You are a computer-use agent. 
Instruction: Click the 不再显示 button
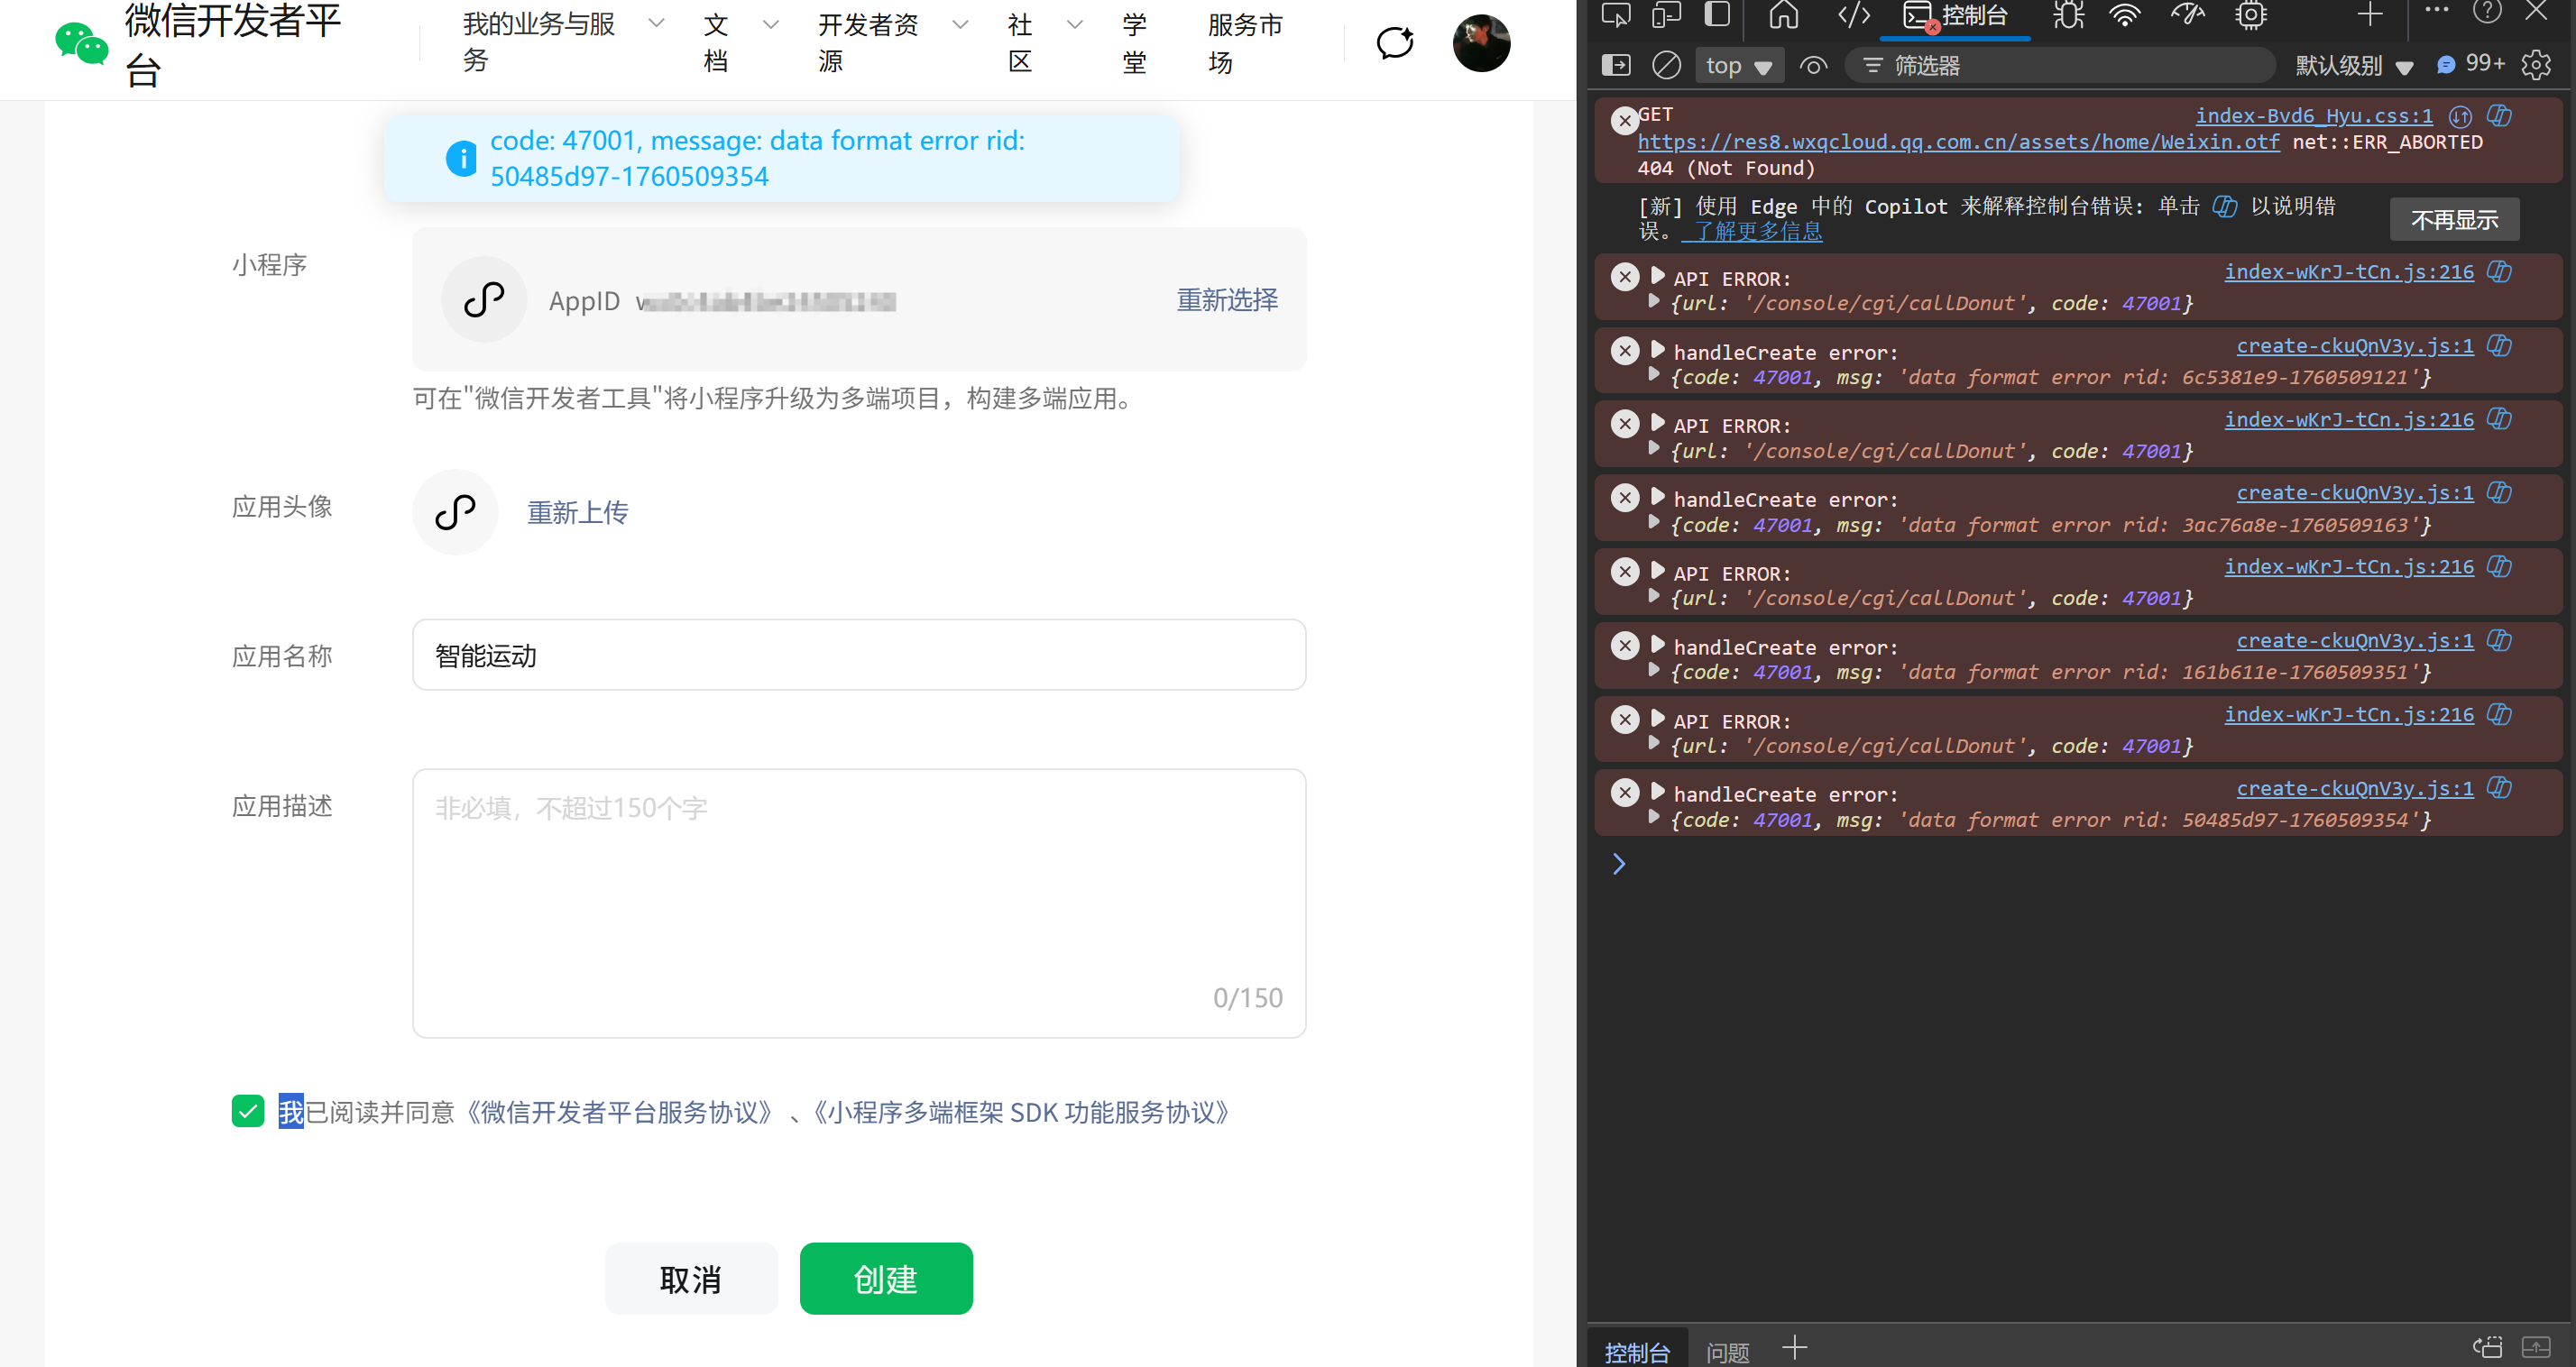click(2453, 219)
